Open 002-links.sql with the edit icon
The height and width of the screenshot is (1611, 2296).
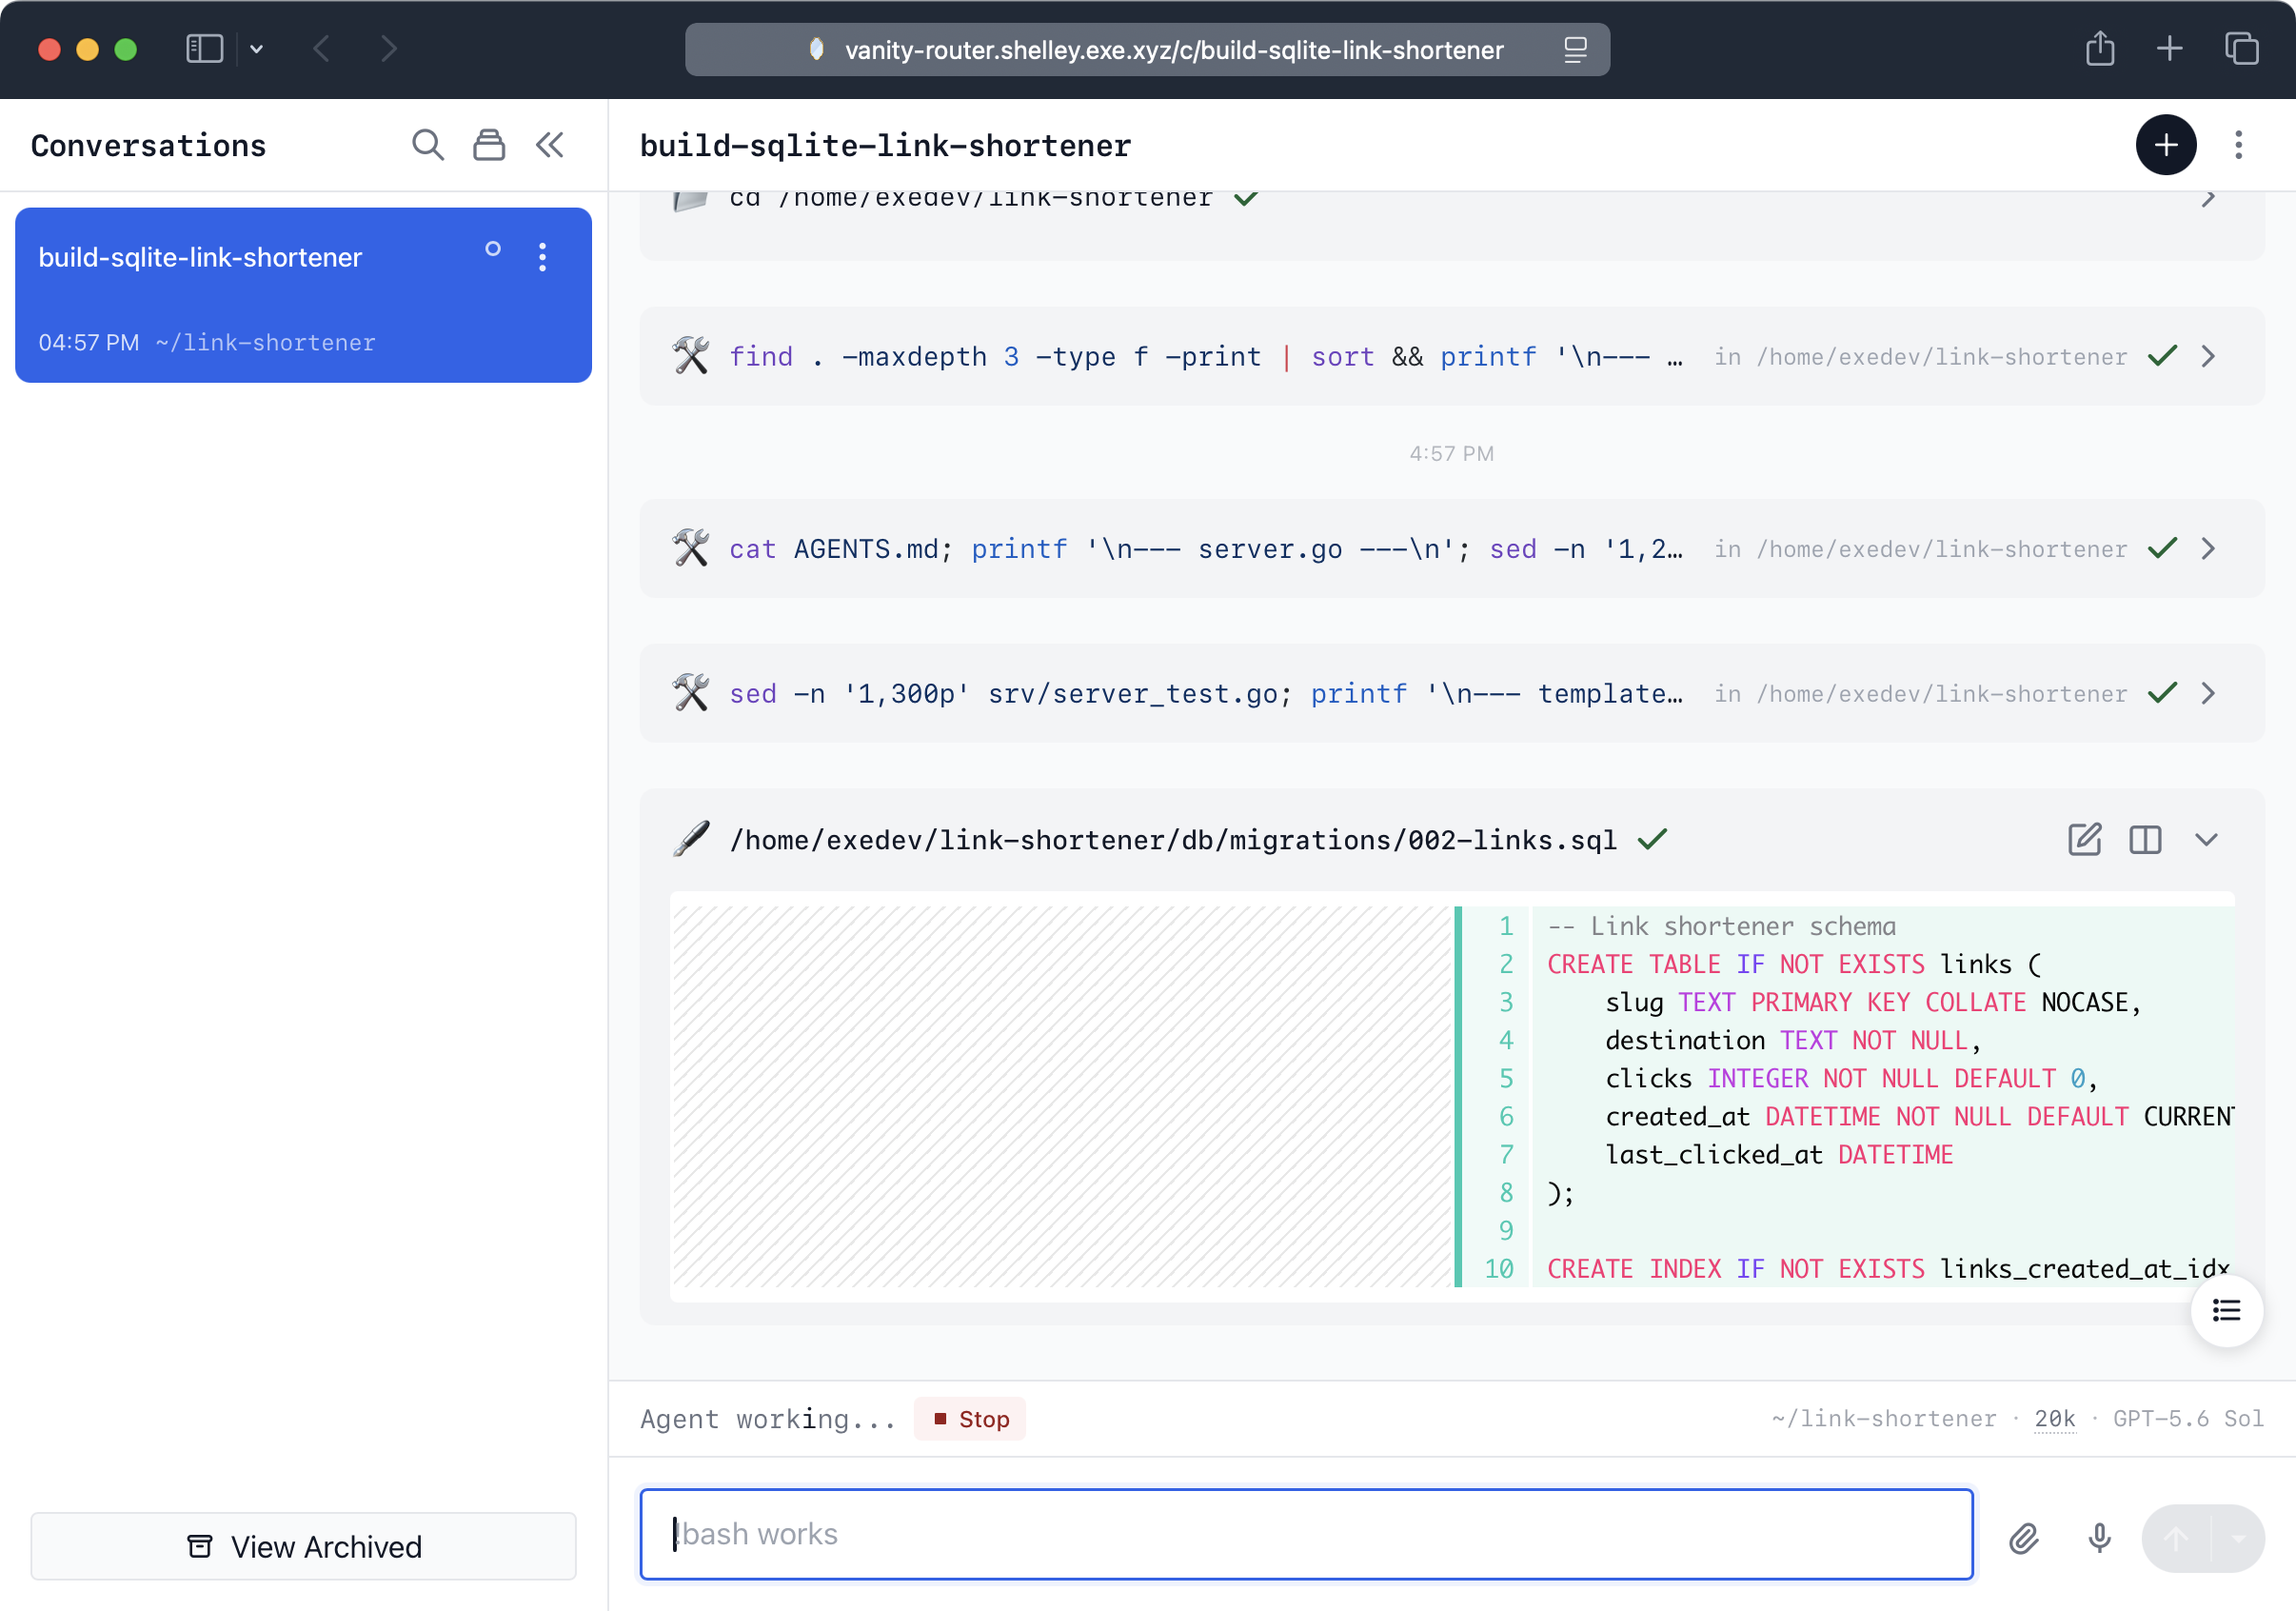point(2085,839)
